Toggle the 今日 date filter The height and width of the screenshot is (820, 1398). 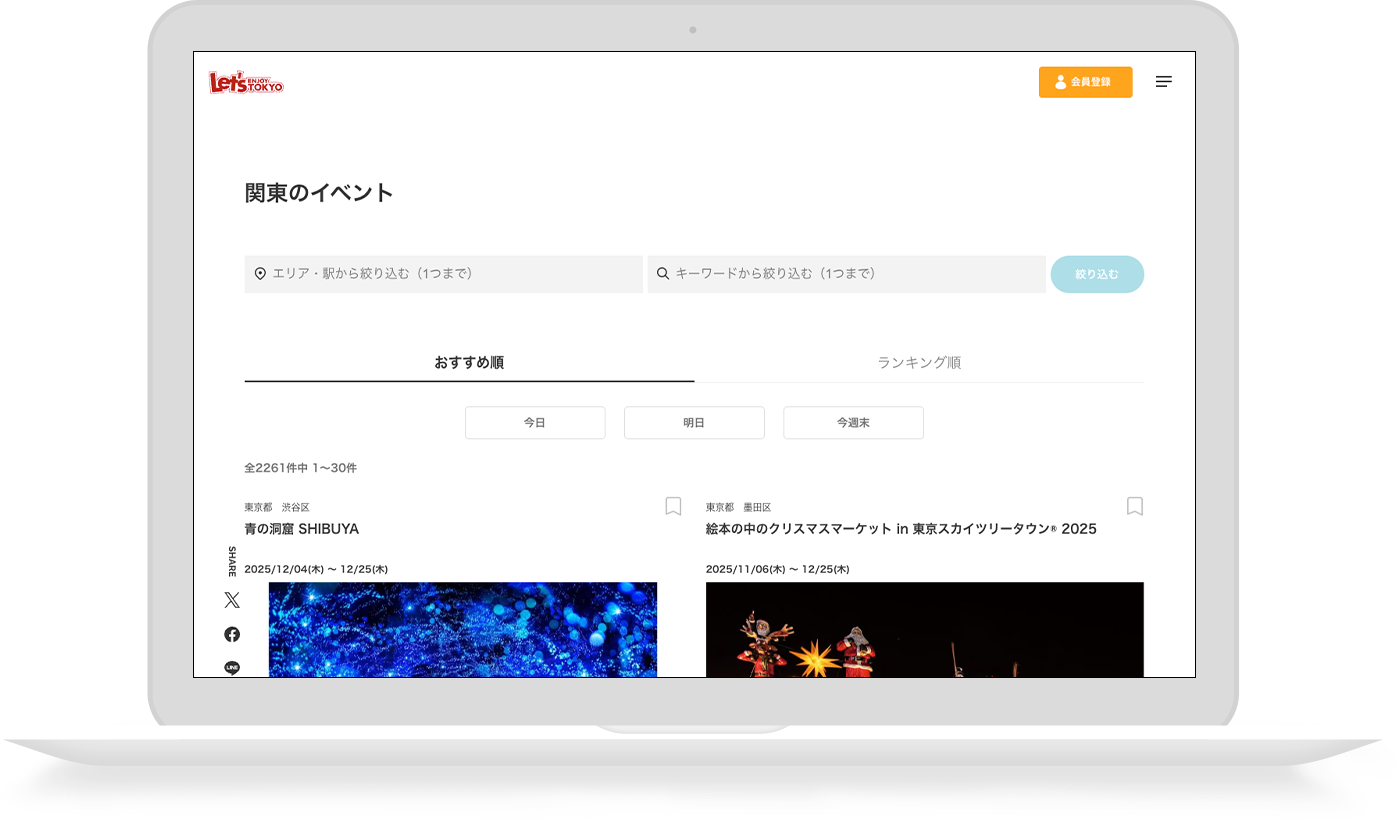pyautogui.click(x=534, y=422)
